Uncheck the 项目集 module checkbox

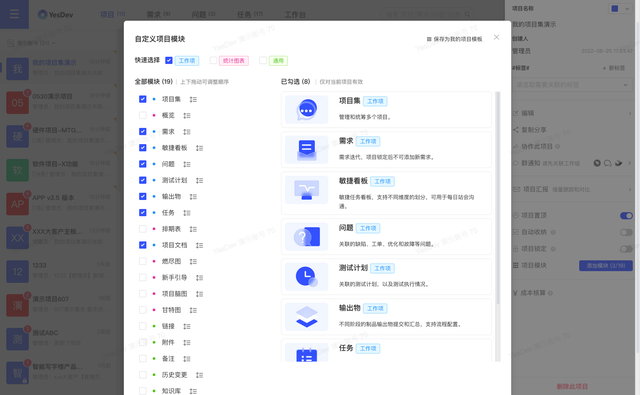(x=142, y=99)
